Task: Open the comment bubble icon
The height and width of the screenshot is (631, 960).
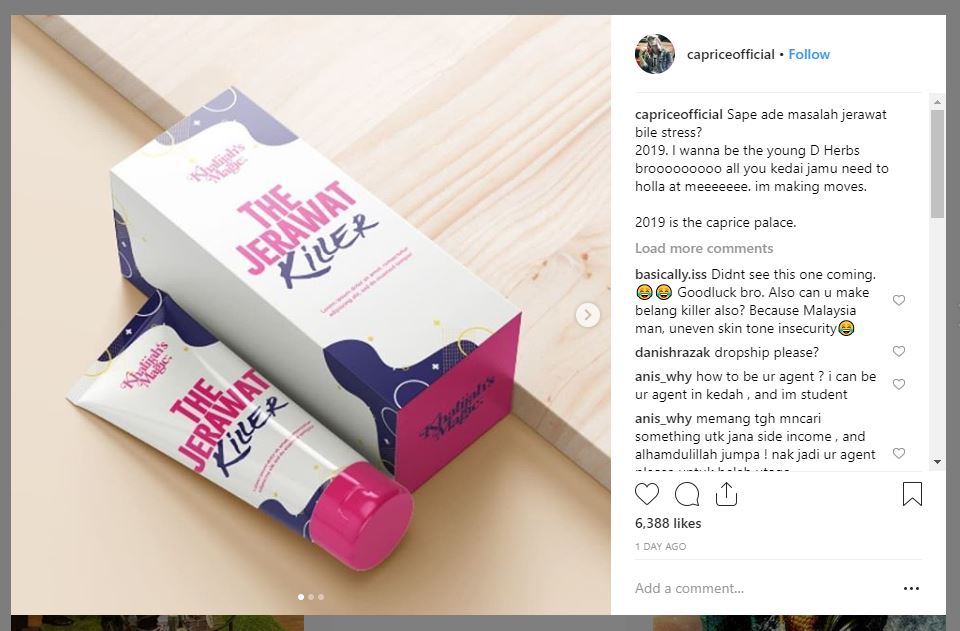Action: click(687, 494)
